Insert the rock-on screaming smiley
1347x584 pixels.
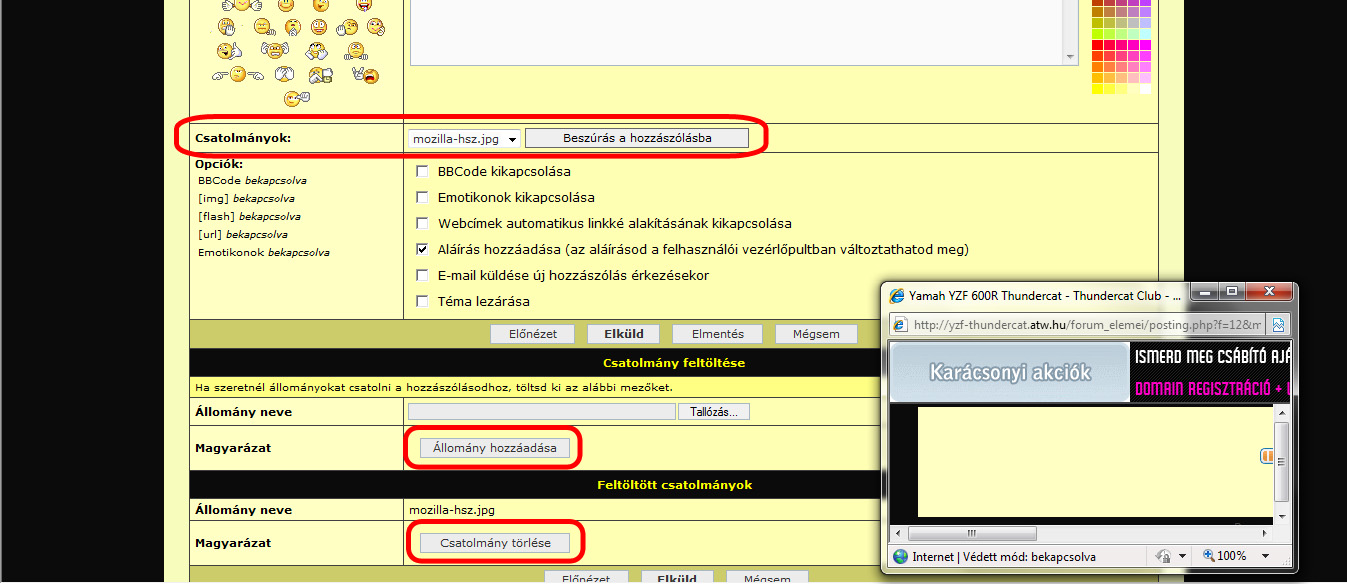pyautogui.click(x=365, y=75)
